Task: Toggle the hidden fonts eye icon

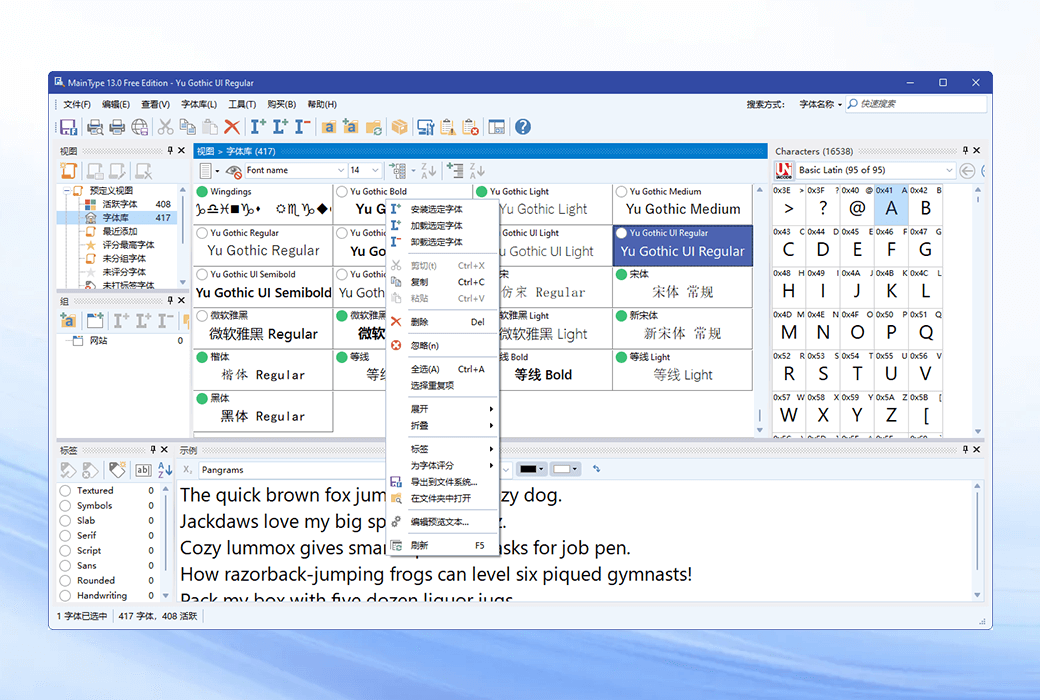Action: point(233,171)
